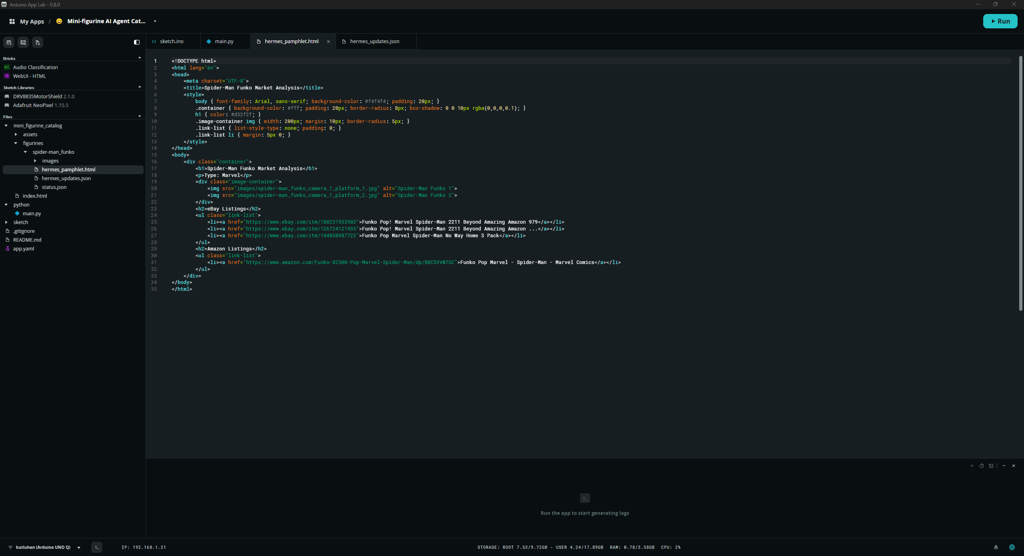1024x556 pixels.
Task: Close the console panel
Action: coord(1014,466)
